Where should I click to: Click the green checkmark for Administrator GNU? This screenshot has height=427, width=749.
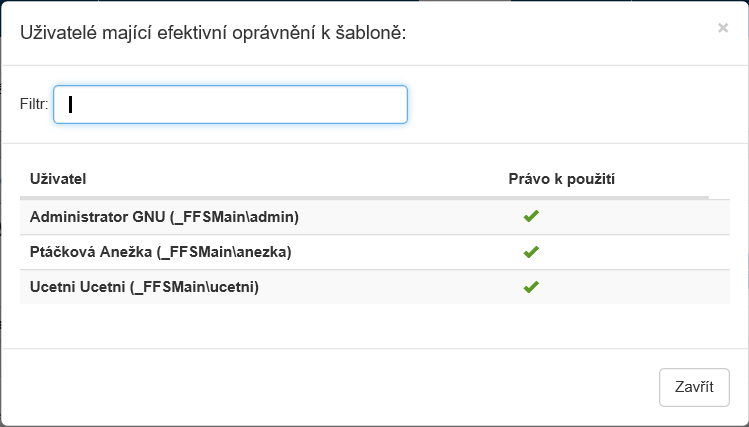point(531,217)
